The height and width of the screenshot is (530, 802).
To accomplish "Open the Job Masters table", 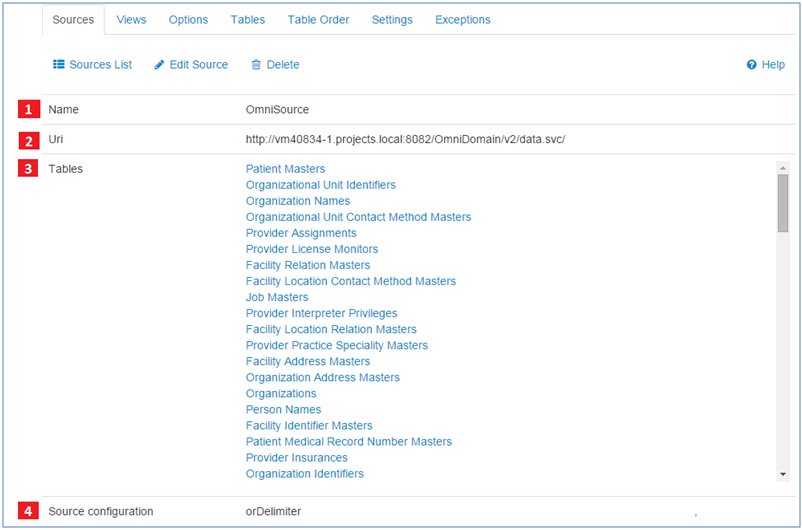I will tap(277, 297).
